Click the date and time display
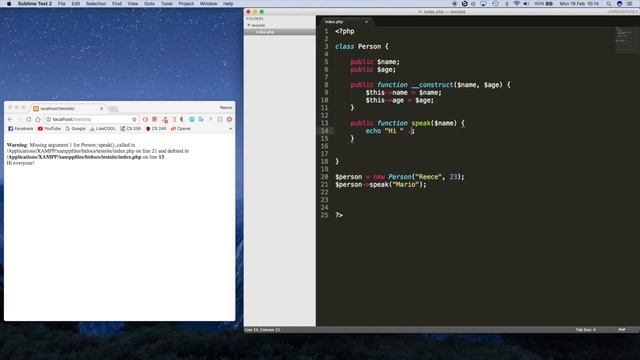Viewport: 640px width, 360px height. (x=579, y=4)
